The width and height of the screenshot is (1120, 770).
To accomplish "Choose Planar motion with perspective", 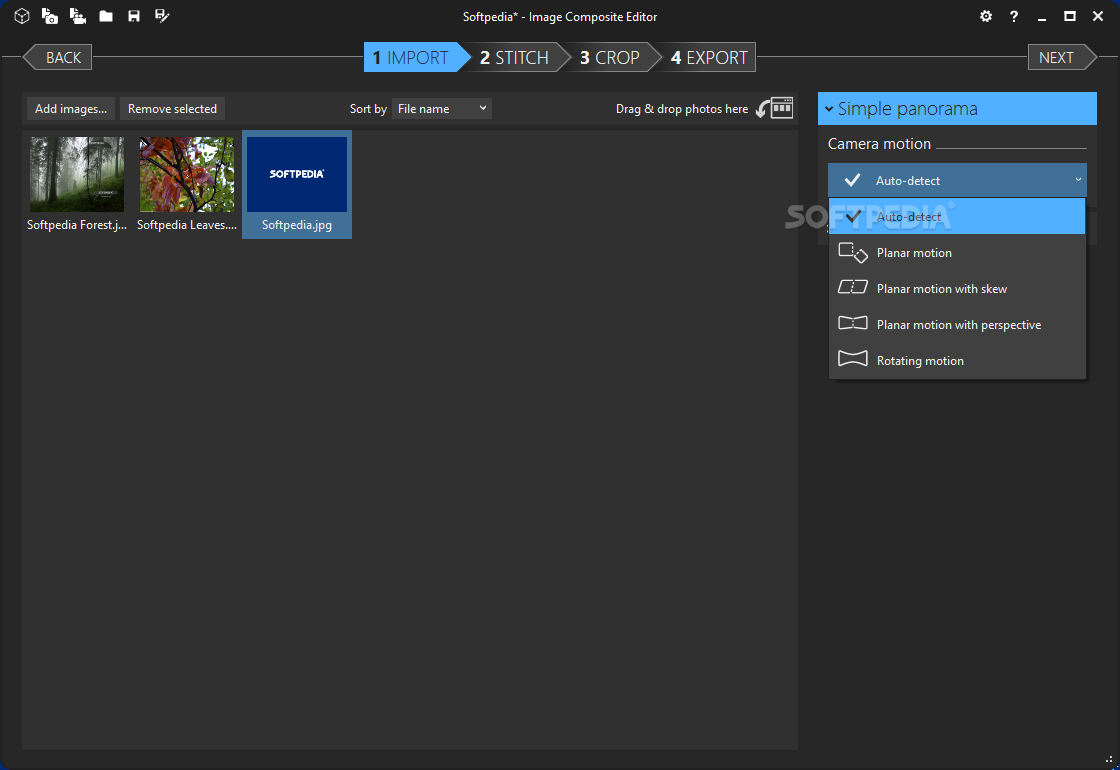I will click(957, 324).
